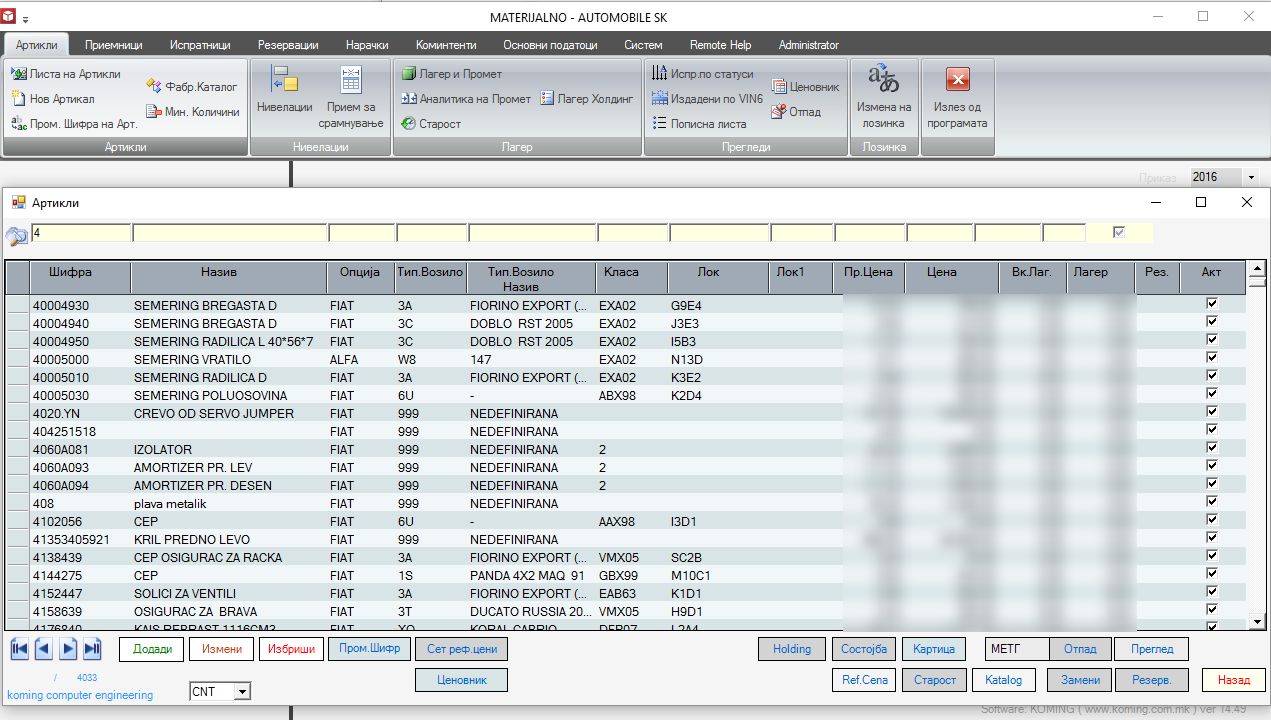Open the year 2016 dropdown
Image resolution: width=1271 pixels, height=720 pixels.
pyautogui.click(x=1251, y=178)
